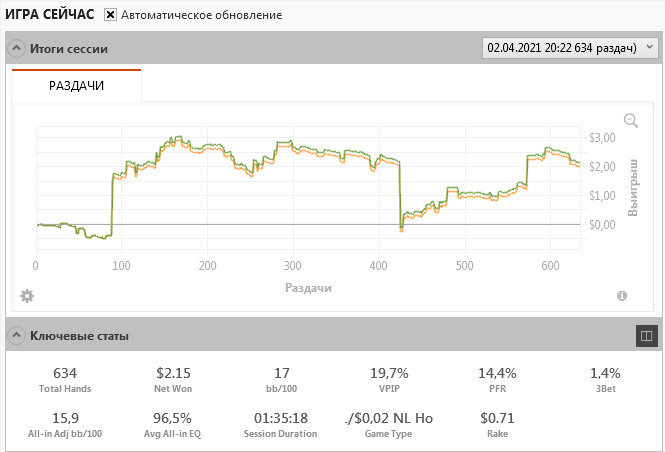Toggle the Автоматическое обновление checkbox

(110, 15)
